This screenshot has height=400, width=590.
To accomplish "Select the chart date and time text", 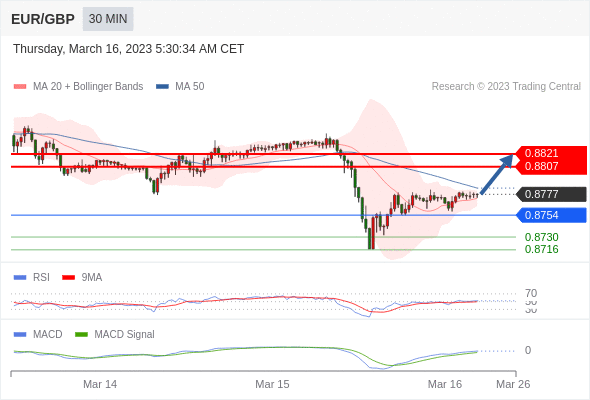I will [x=129, y=49].
